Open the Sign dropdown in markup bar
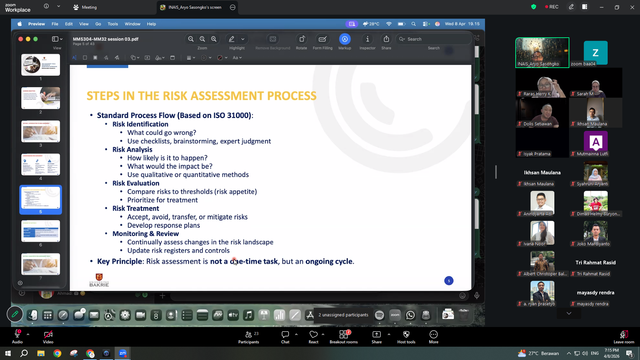The height and width of the screenshot is (360, 640). coord(160,58)
